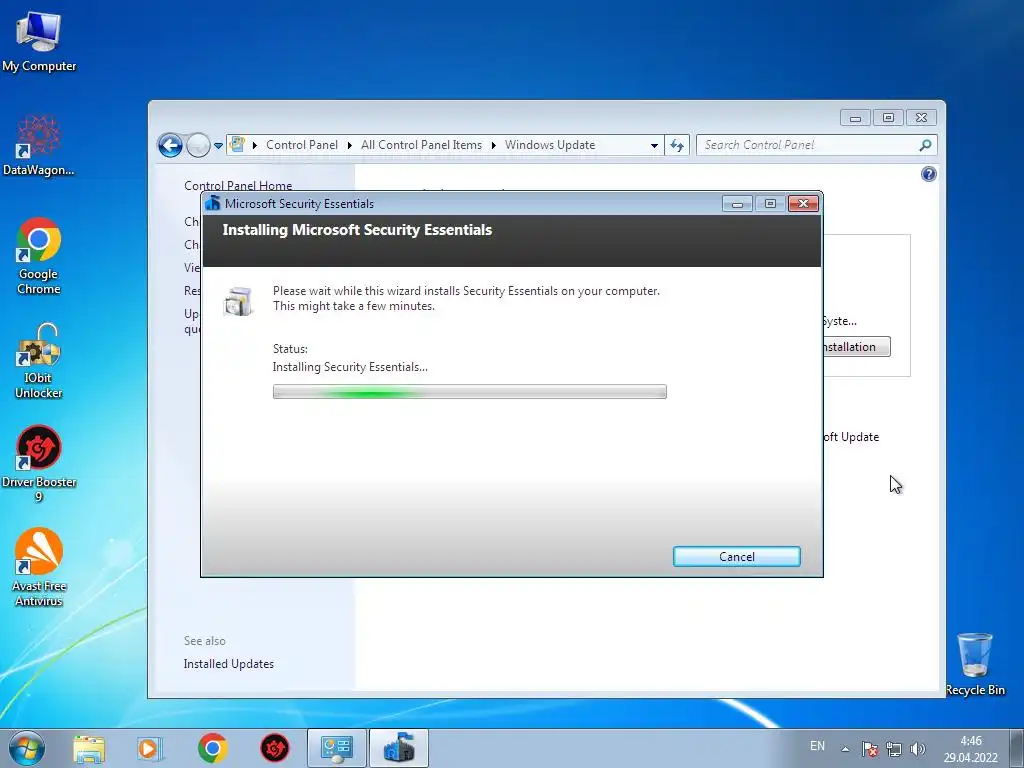Launch Chrome from the taskbar

pos(212,748)
